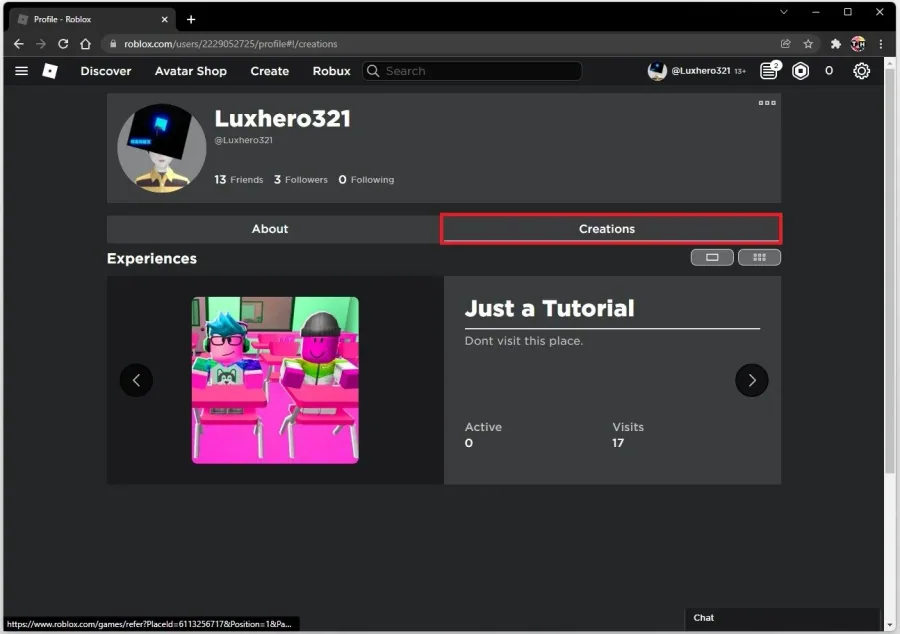Open browser extensions puzzle icon
This screenshot has width=900, height=634.
(x=836, y=44)
